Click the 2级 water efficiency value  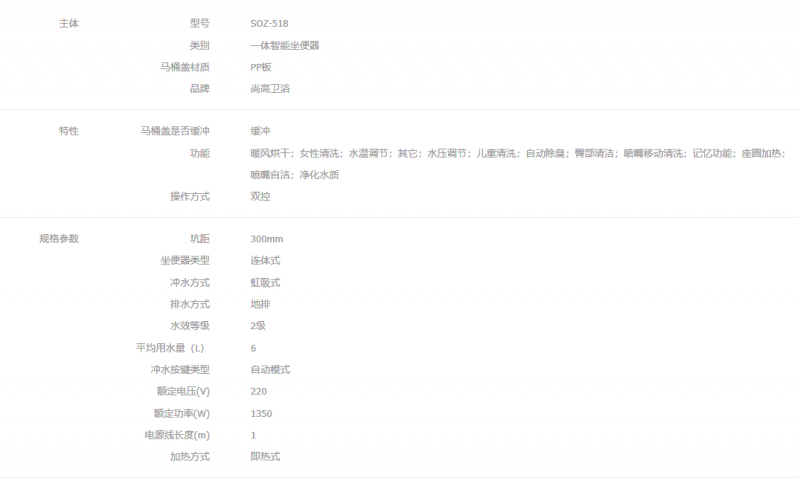pyautogui.click(x=258, y=326)
